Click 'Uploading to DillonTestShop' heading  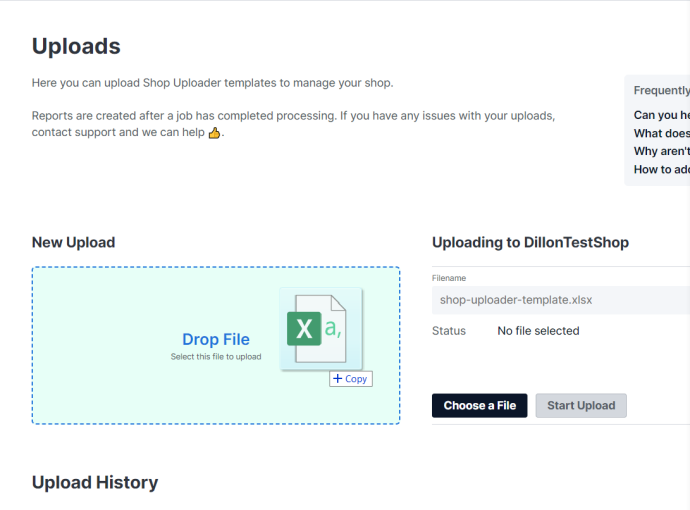[530, 242]
